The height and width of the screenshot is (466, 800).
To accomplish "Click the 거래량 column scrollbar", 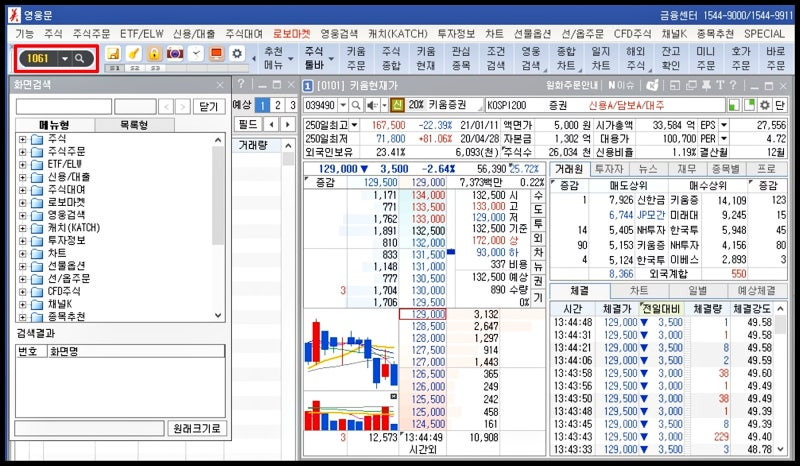I will (288, 158).
